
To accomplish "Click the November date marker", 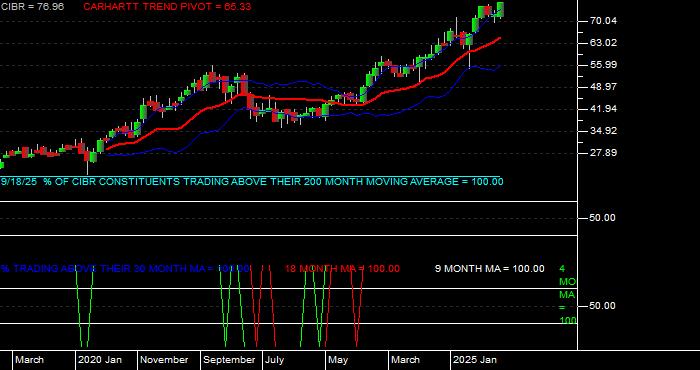I will (165, 360).
